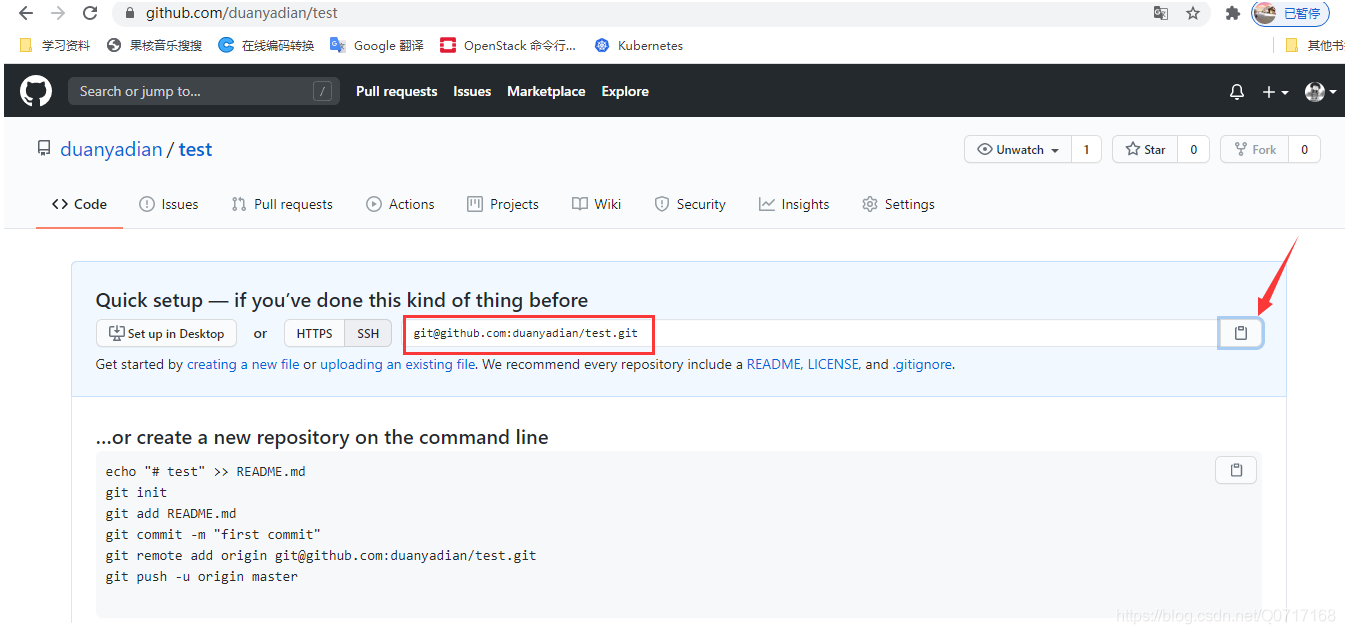Screen dimensions: 1345x634
Task: Switch to the Settings tab
Action: tap(898, 204)
